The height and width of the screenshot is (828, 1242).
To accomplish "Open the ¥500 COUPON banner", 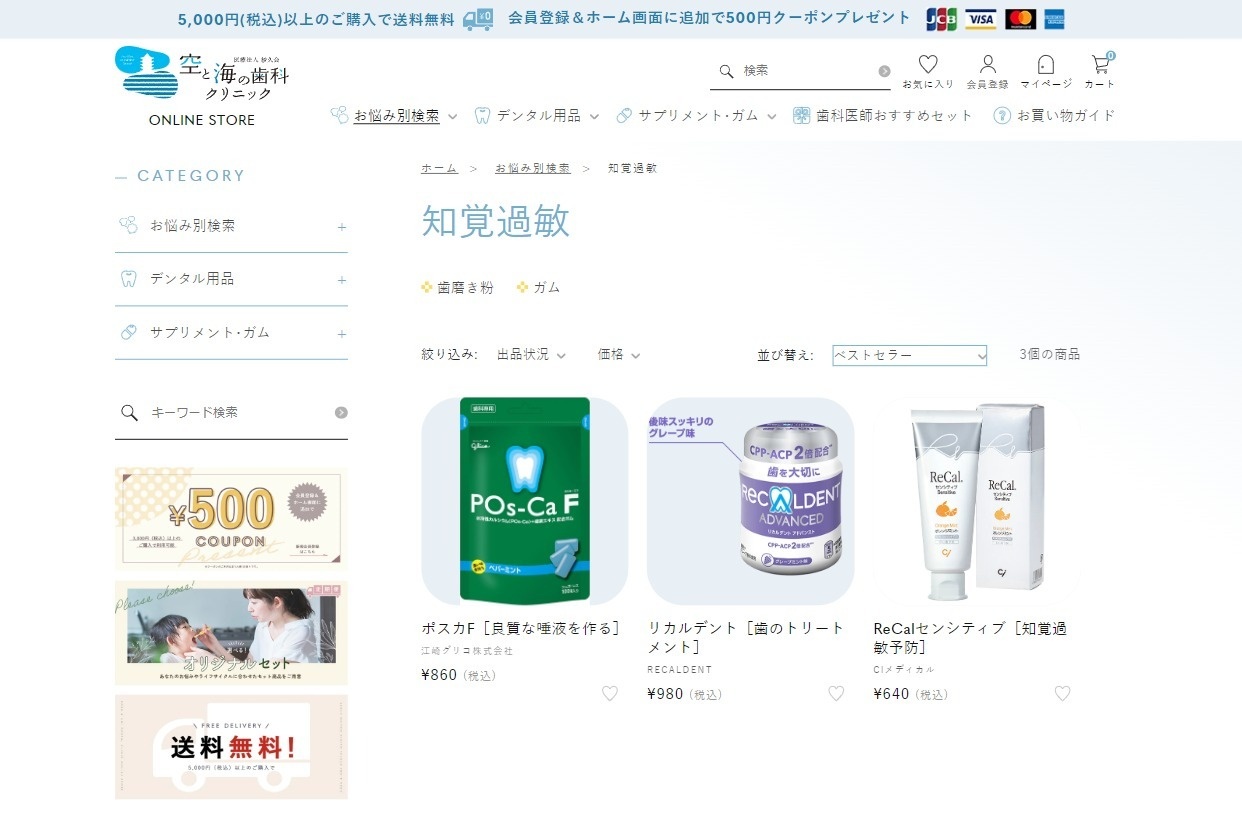I will coord(231,519).
